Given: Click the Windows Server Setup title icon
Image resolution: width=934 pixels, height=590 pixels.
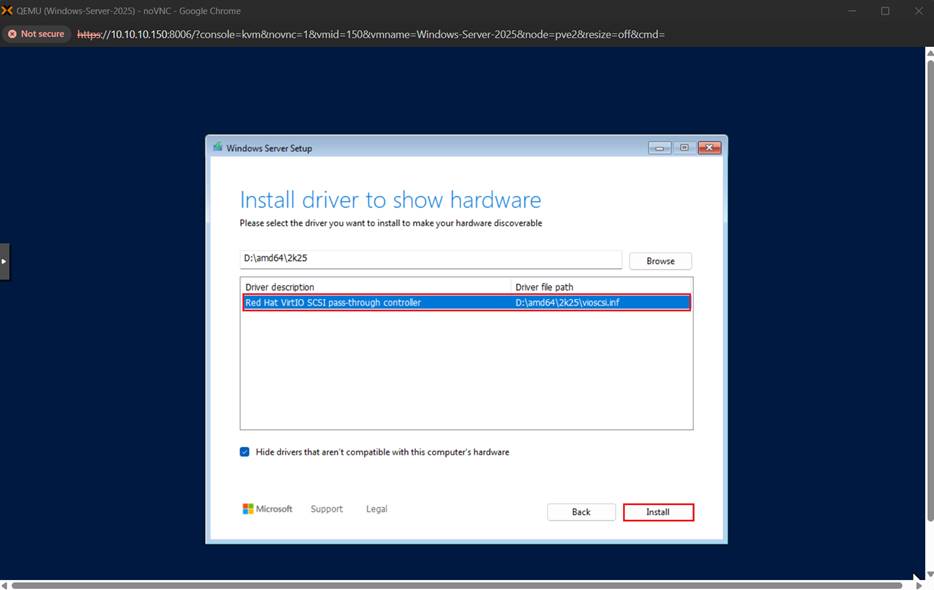Looking at the screenshot, I should click(217, 148).
